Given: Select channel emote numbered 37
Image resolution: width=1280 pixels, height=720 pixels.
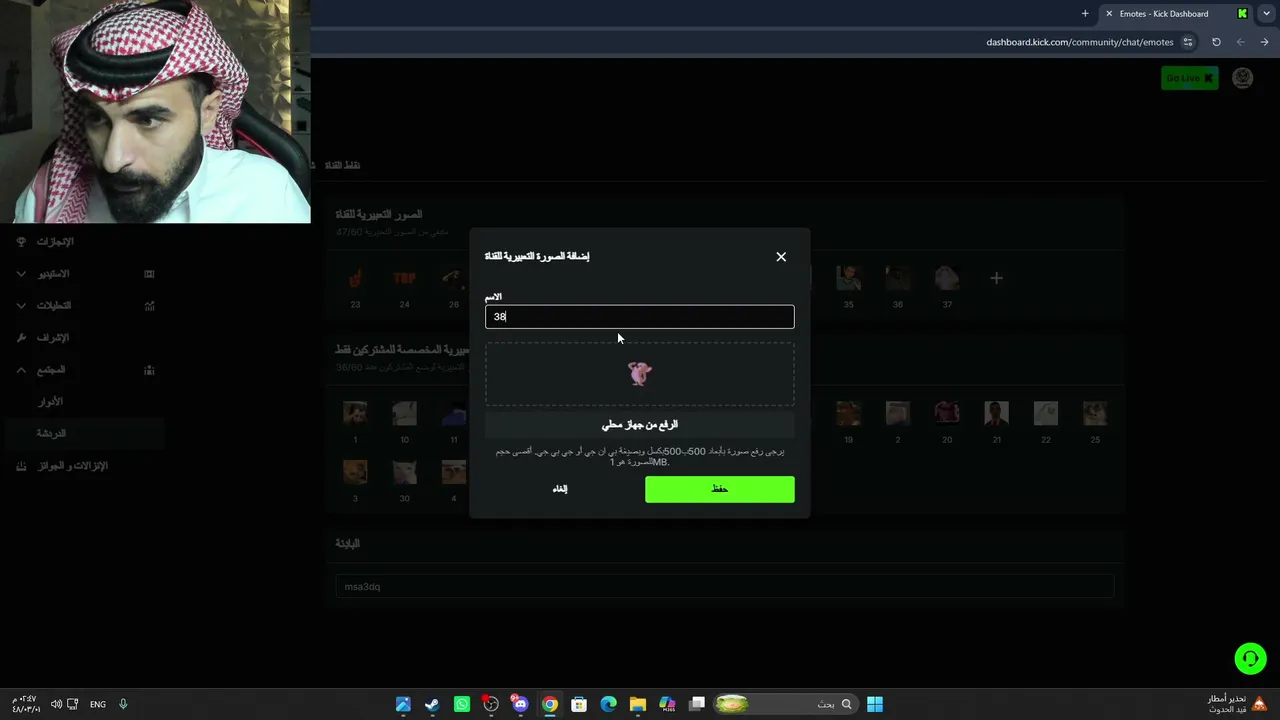Looking at the screenshot, I should pos(947,278).
